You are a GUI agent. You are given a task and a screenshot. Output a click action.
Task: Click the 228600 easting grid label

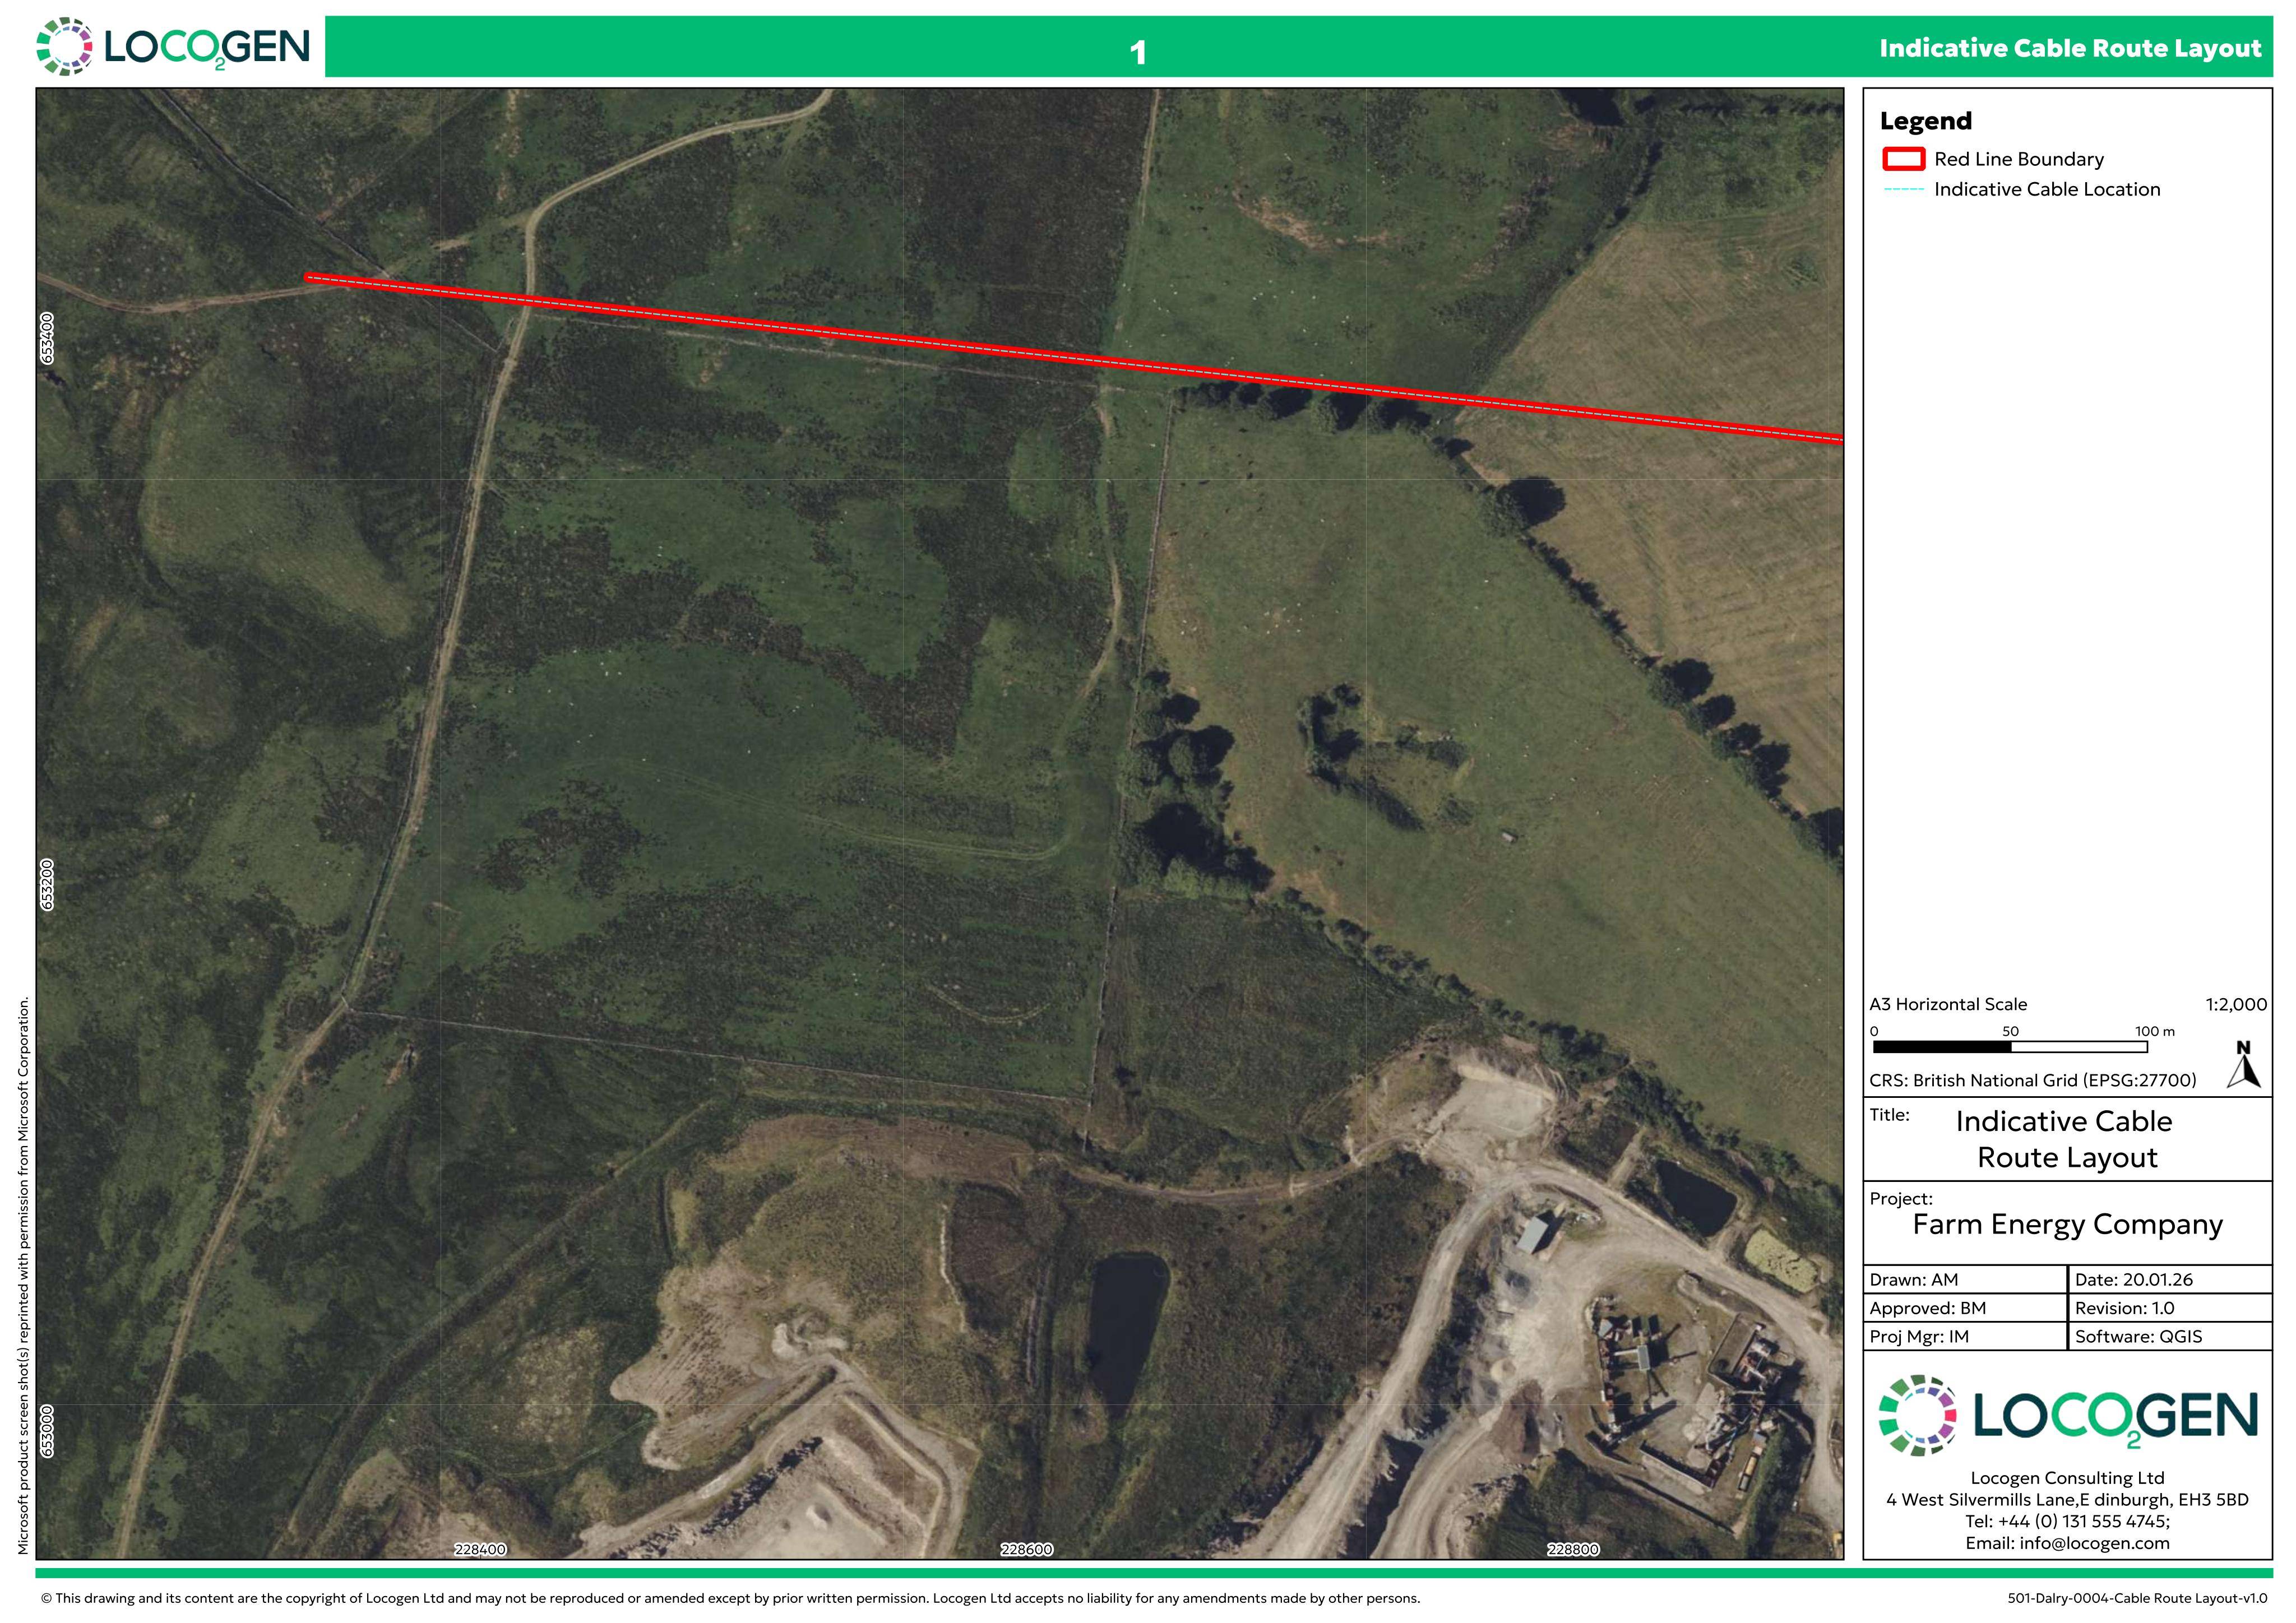point(1026,1549)
